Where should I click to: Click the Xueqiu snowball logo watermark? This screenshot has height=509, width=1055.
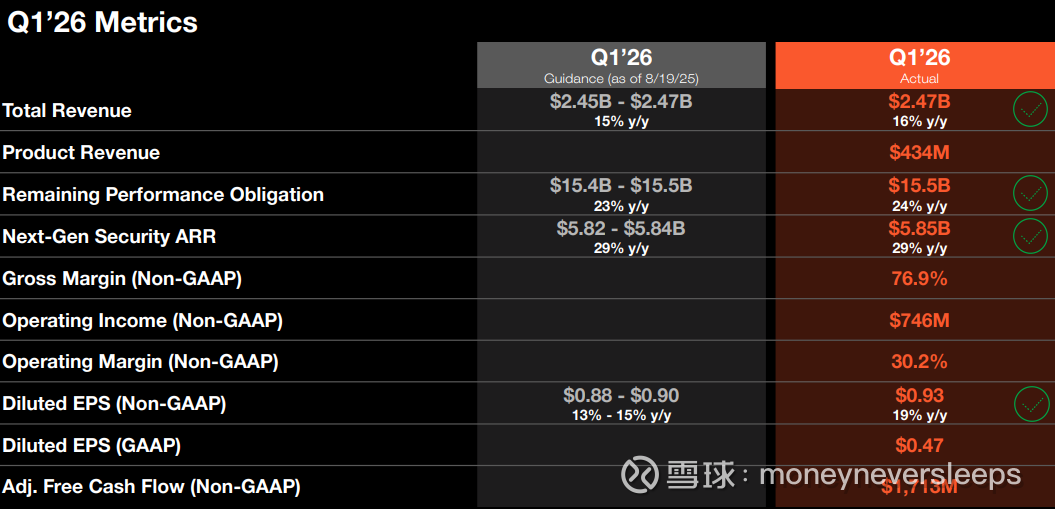[x=640, y=473]
